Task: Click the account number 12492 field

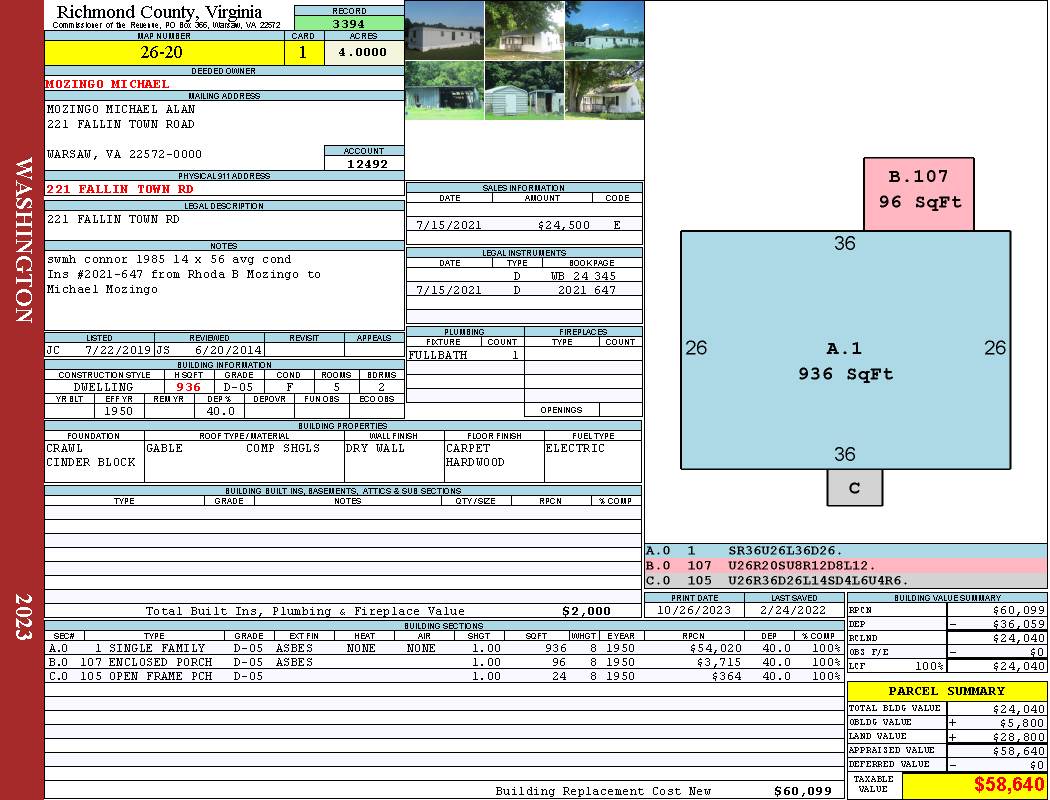Action: 364,164
